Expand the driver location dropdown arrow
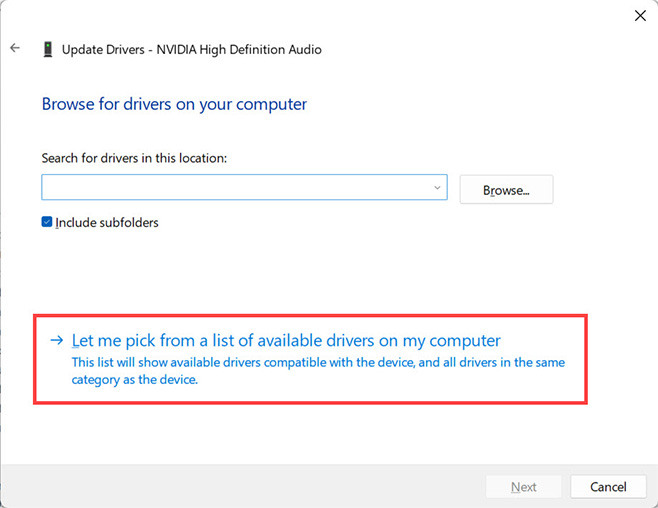Viewport: 658px width, 508px height. click(x=438, y=188)
